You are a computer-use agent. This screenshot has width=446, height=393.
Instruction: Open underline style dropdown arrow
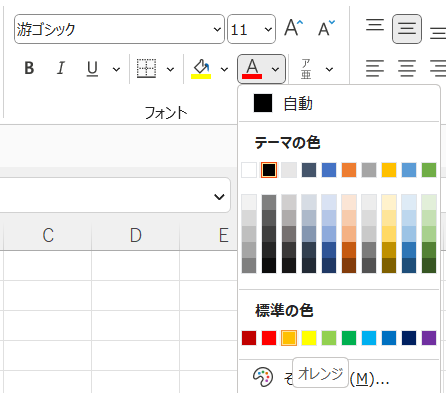(x=116, y=69)
